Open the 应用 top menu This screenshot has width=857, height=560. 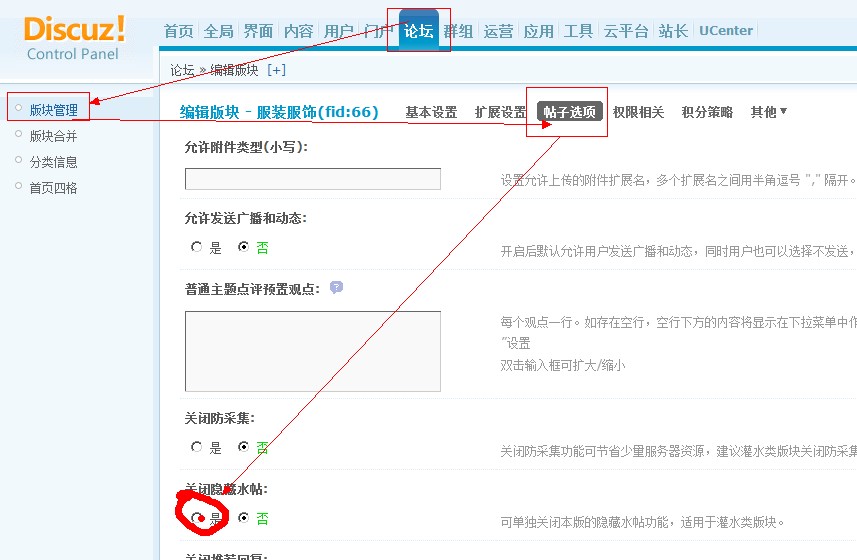tap(538, 31)
